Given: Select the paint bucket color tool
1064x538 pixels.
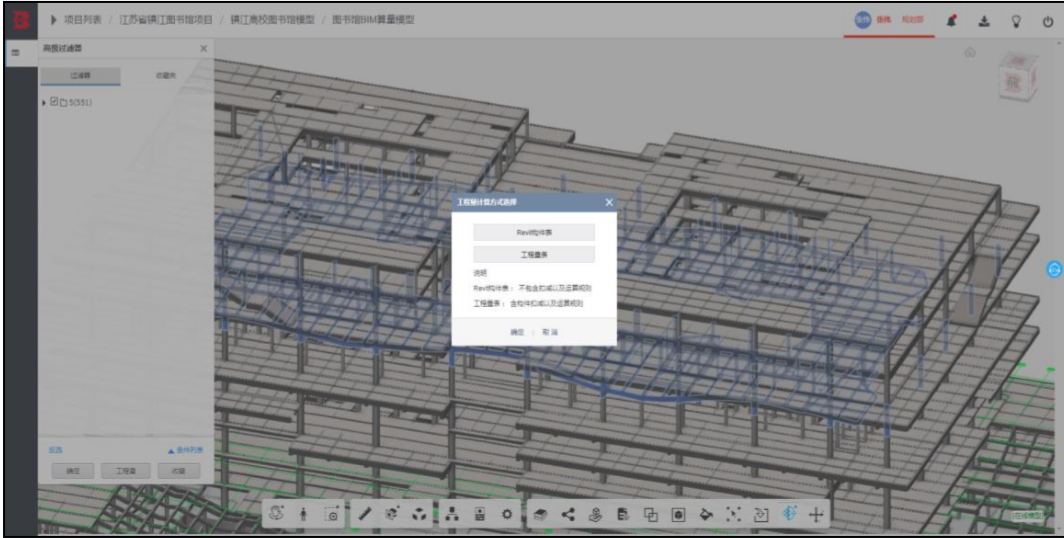Looking at the screenshot, I should click(706, 515).
